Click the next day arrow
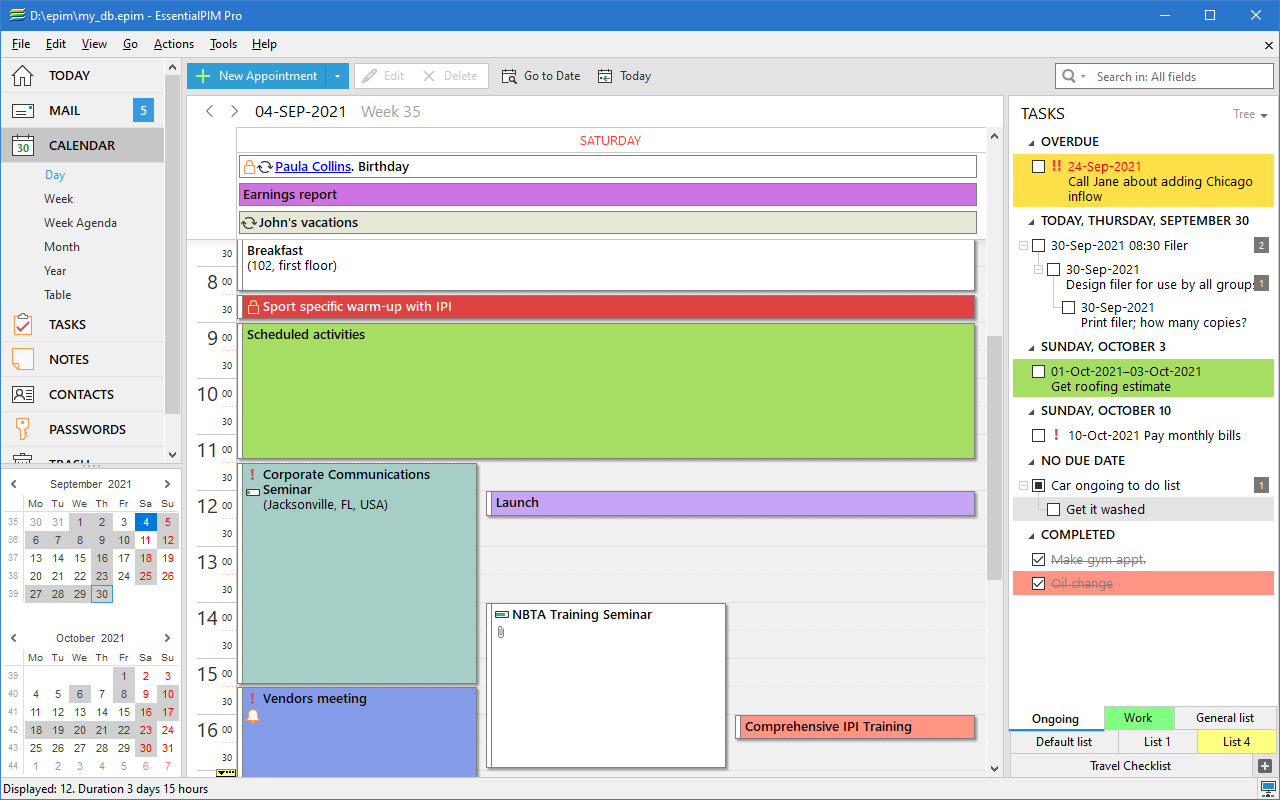Screen dimensions: 1280x800 click(234, 112)
